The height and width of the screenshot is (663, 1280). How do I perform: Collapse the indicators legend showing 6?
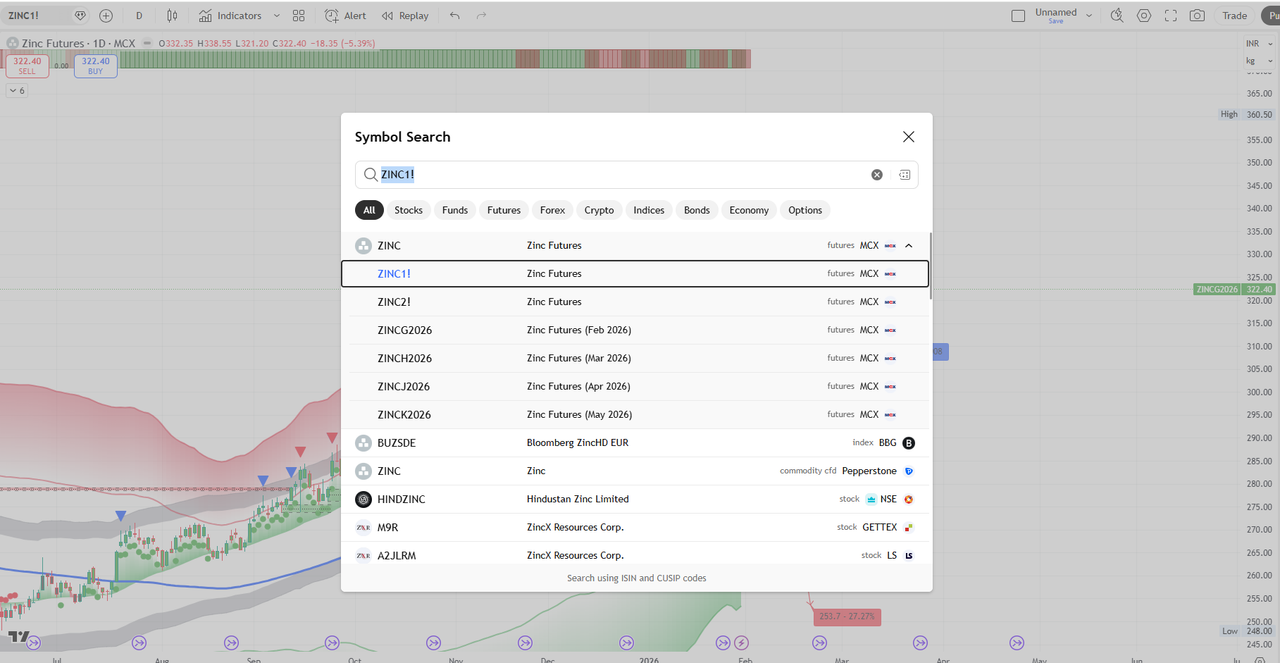click(x=17, y=90)
